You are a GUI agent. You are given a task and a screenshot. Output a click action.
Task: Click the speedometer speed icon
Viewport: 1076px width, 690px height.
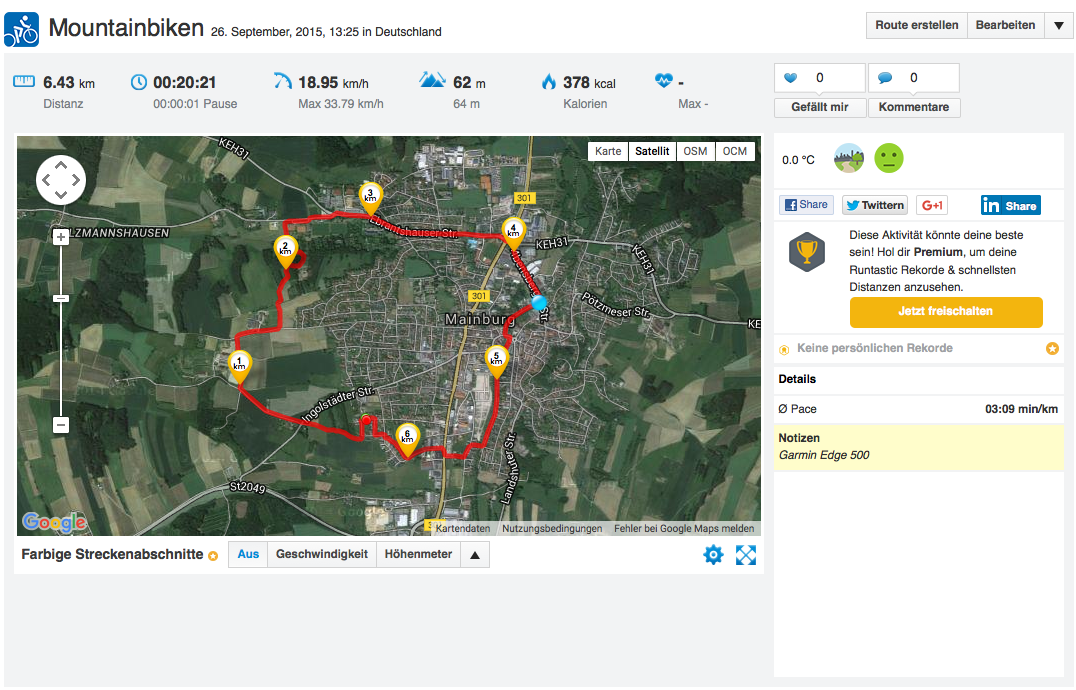click(x=283, y=81)
